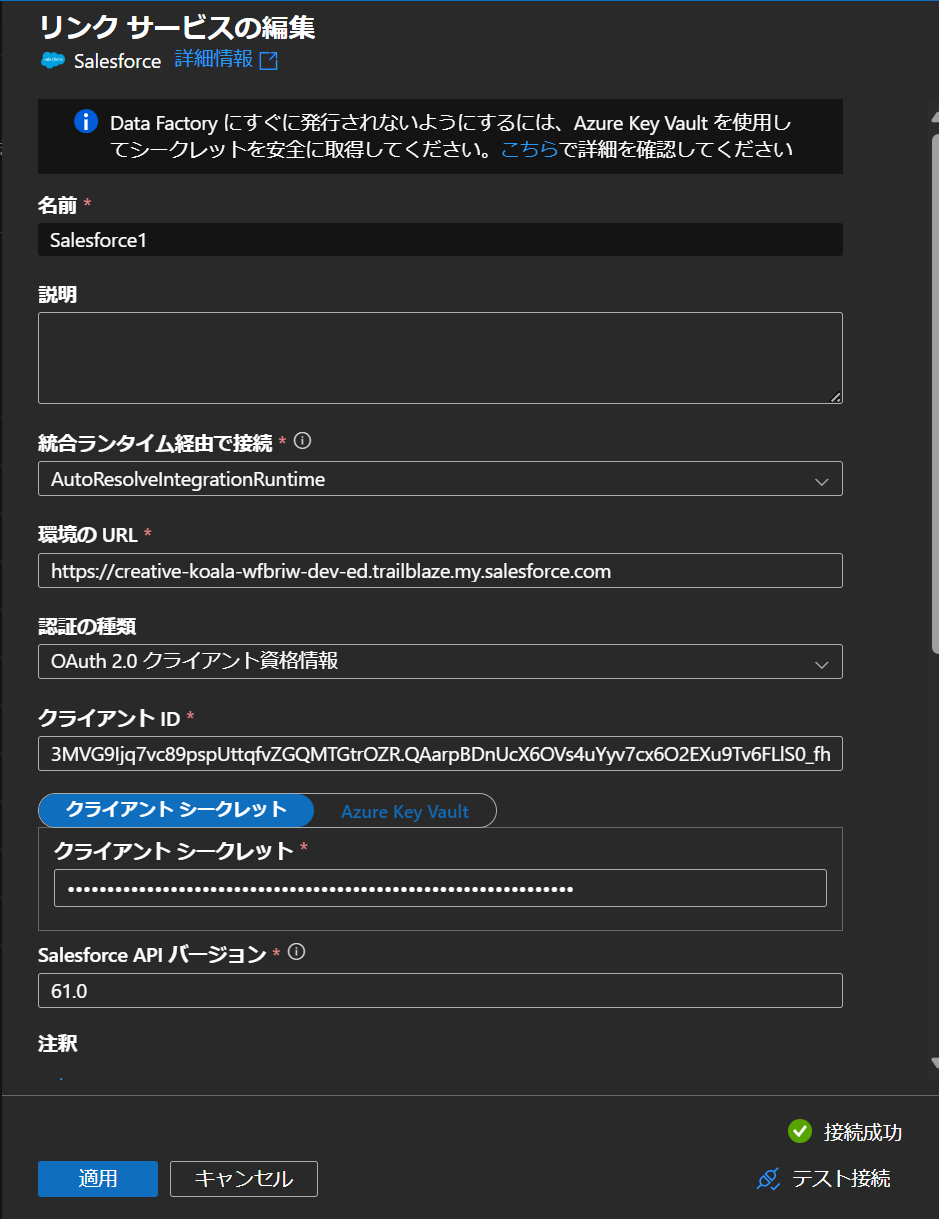939x1219 pixels.
Task: Click the blue info icon in the banner
Action: click(x=86, y=123)
